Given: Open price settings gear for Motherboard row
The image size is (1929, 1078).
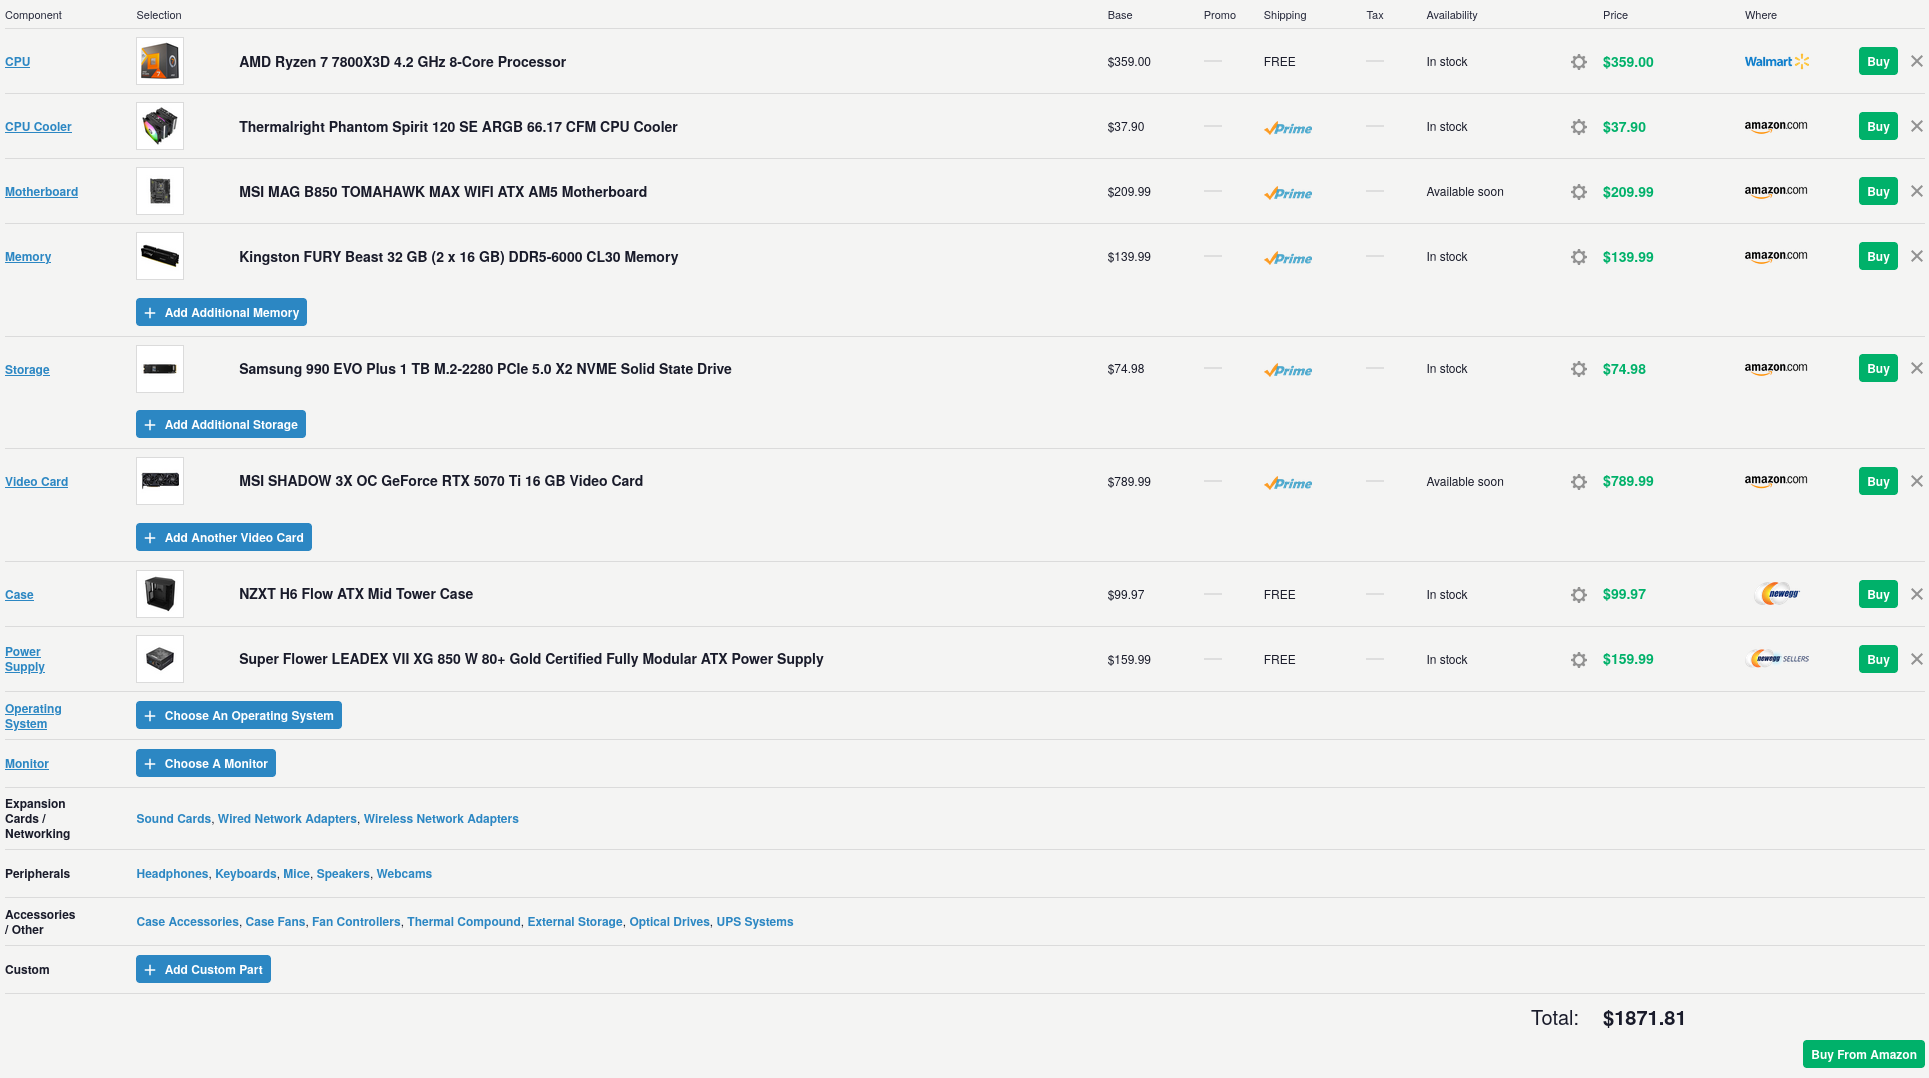Looking at the screenshot, I should (1579, 192).
